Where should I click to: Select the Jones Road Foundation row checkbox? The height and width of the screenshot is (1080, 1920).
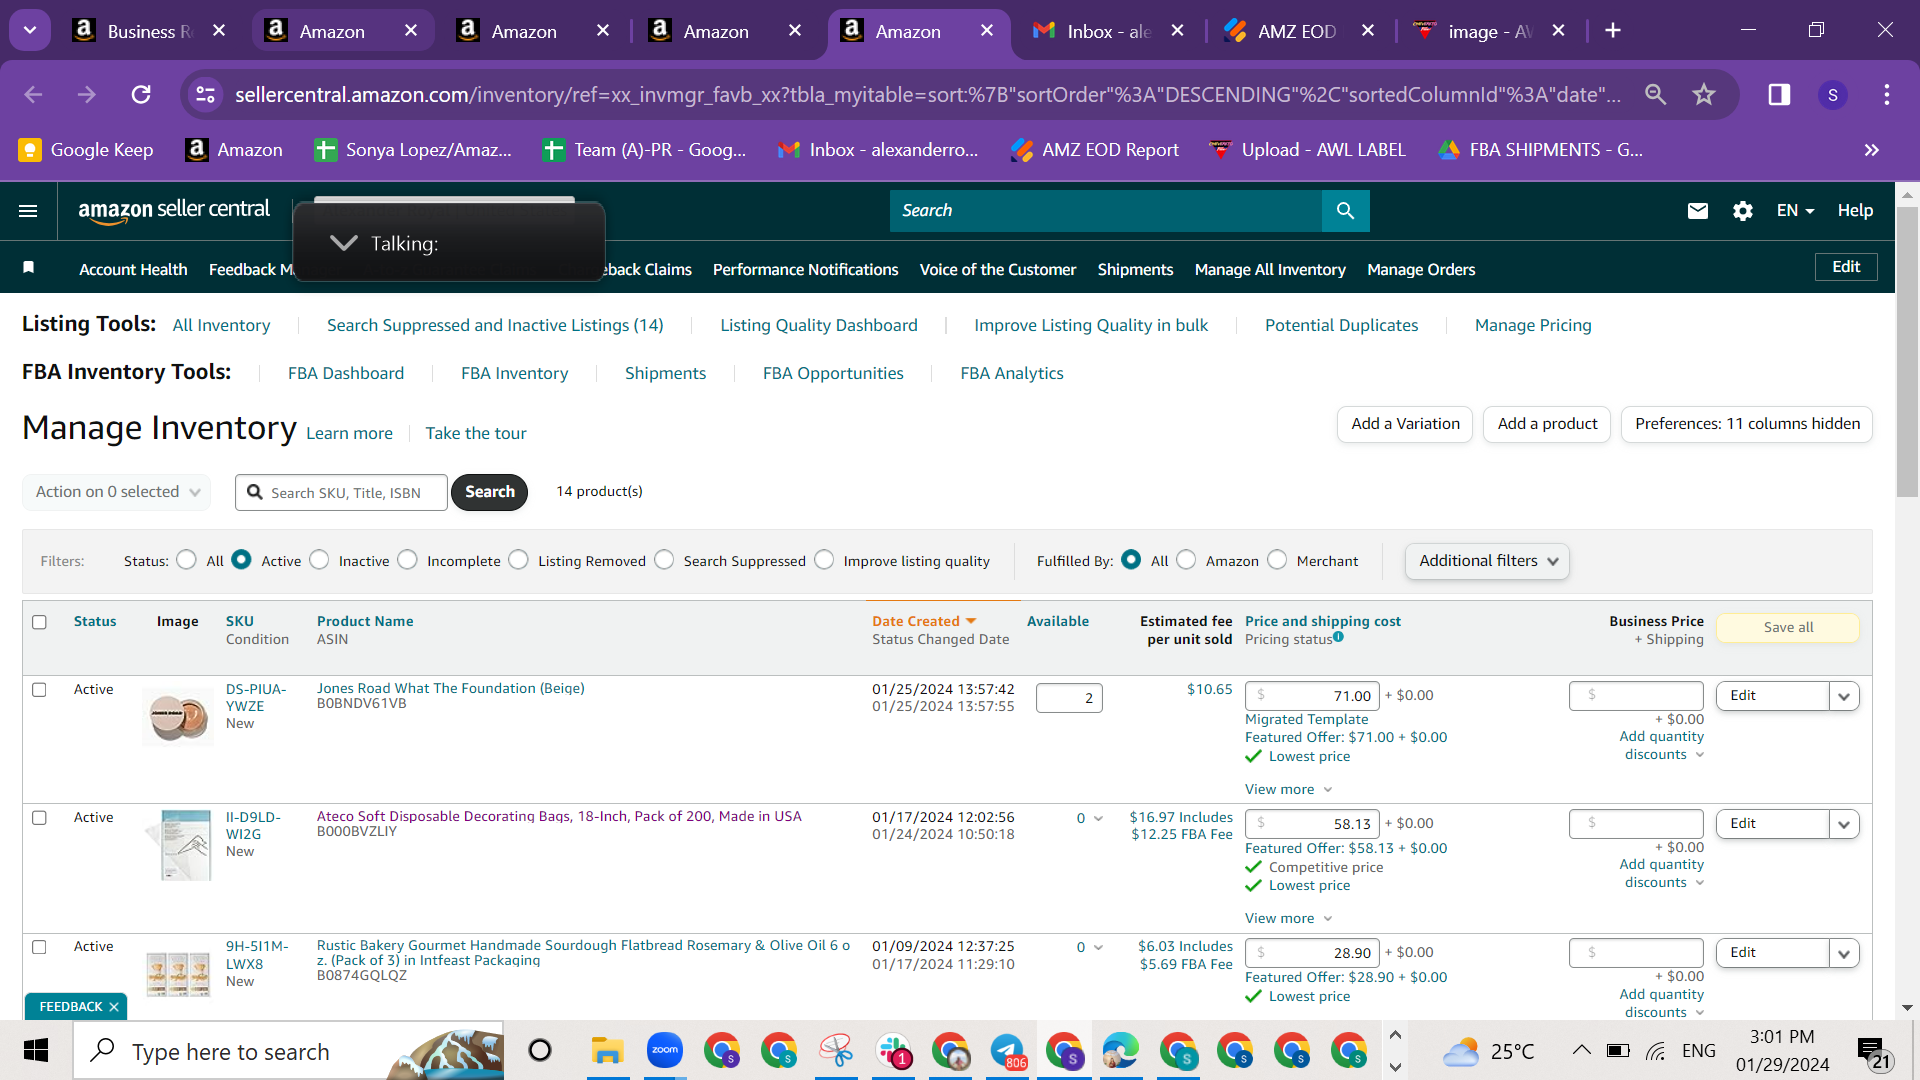point(39,690)
